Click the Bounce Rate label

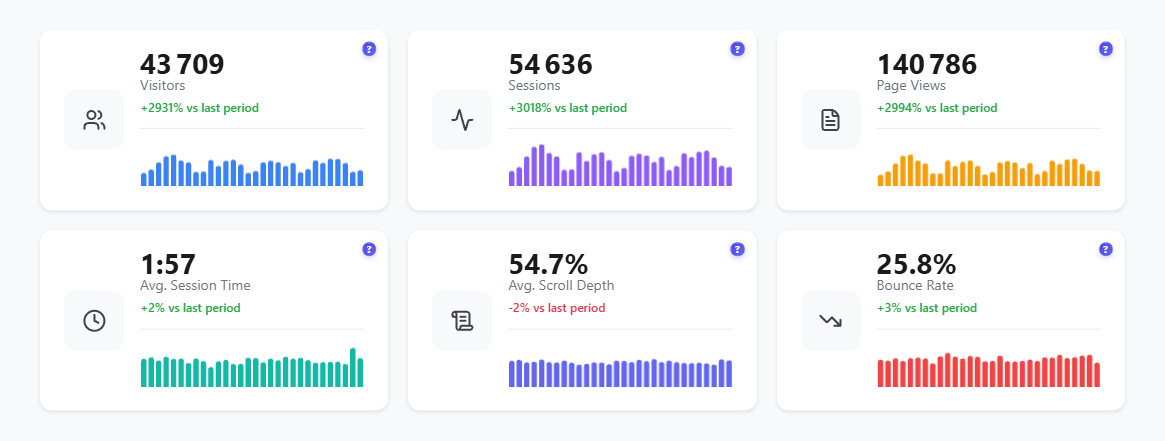pos(915,285)
